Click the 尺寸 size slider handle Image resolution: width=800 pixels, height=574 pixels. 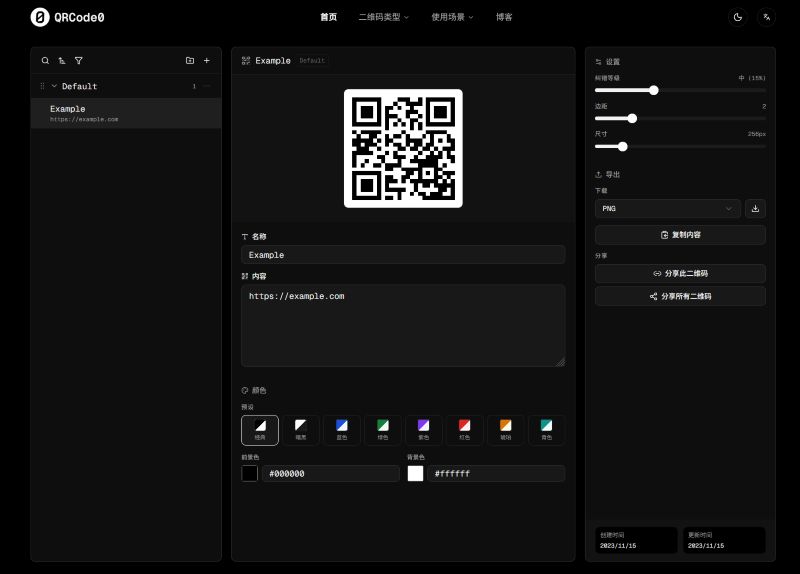click(x=622, y=146)
